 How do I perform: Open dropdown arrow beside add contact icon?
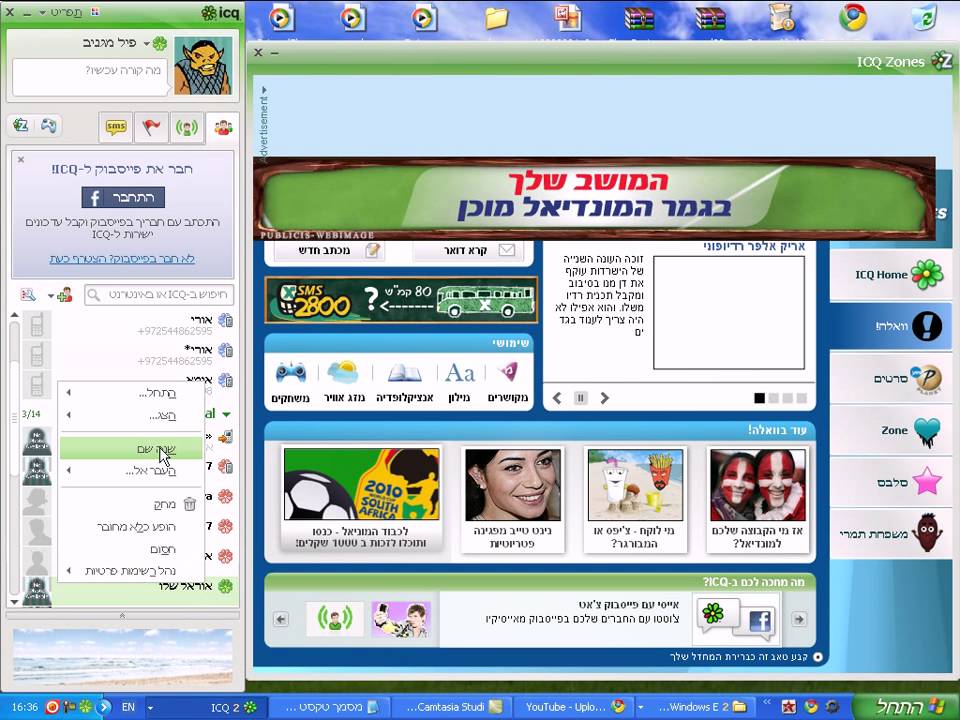51,296
